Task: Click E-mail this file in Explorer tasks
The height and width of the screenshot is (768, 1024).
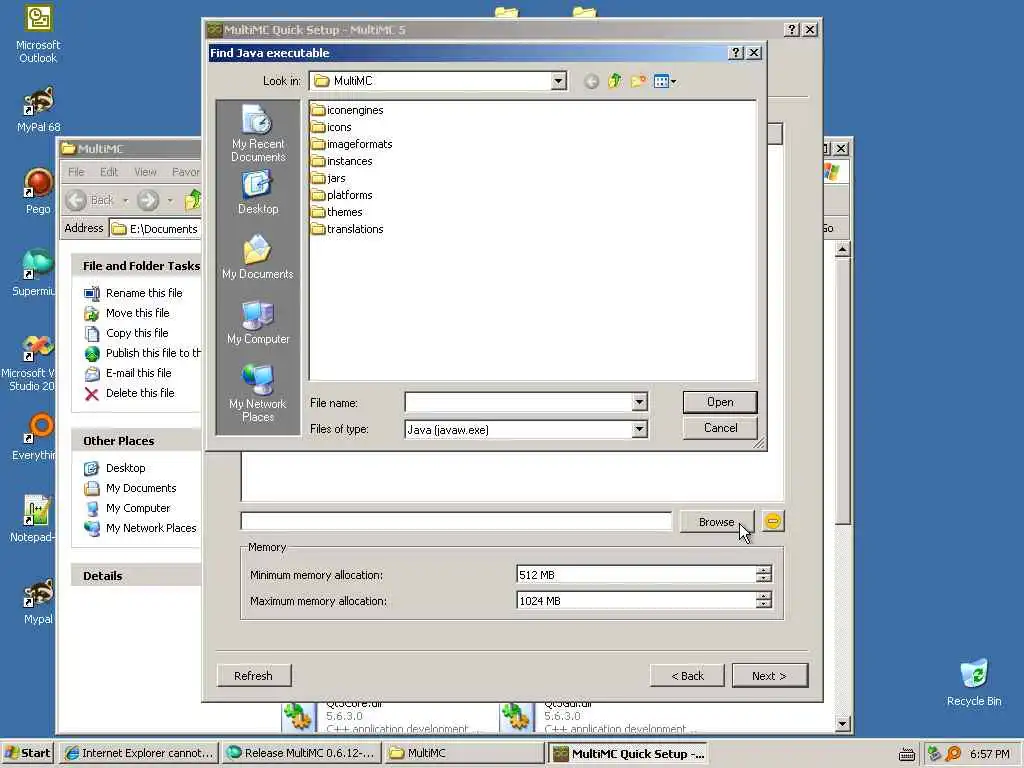Action: [138, 373]
